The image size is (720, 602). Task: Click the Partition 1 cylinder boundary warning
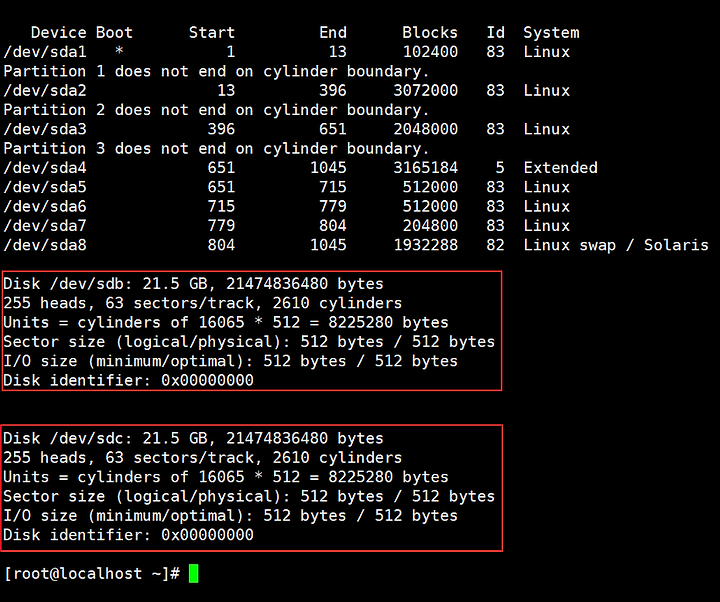click(216, 71)
